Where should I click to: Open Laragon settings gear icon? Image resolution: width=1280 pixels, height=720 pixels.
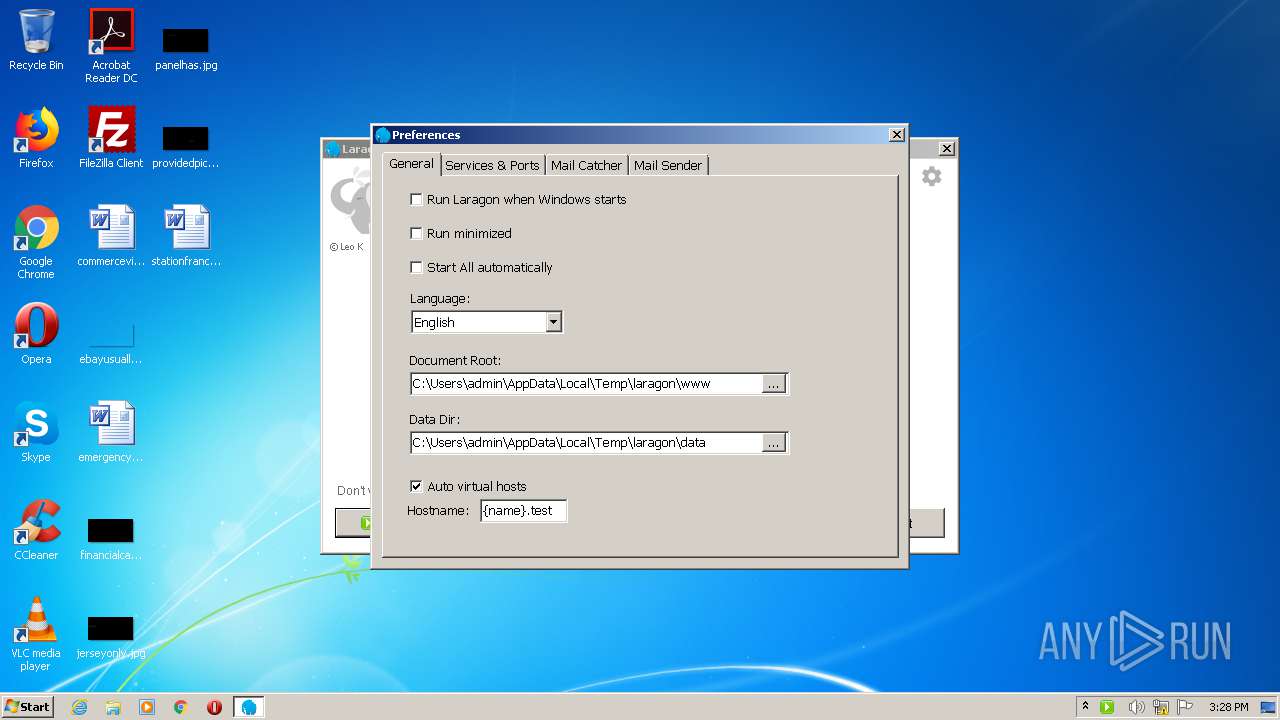point(931,177)
